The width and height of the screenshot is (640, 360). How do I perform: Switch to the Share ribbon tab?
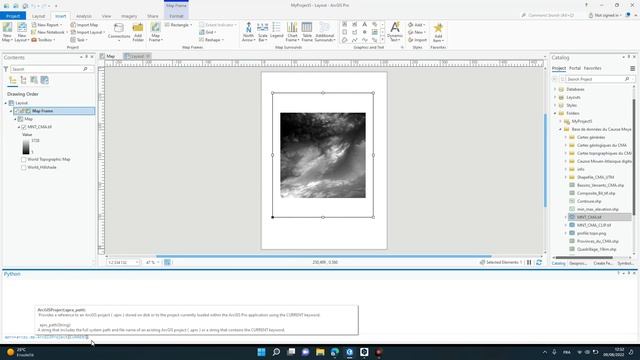point(153,16)
